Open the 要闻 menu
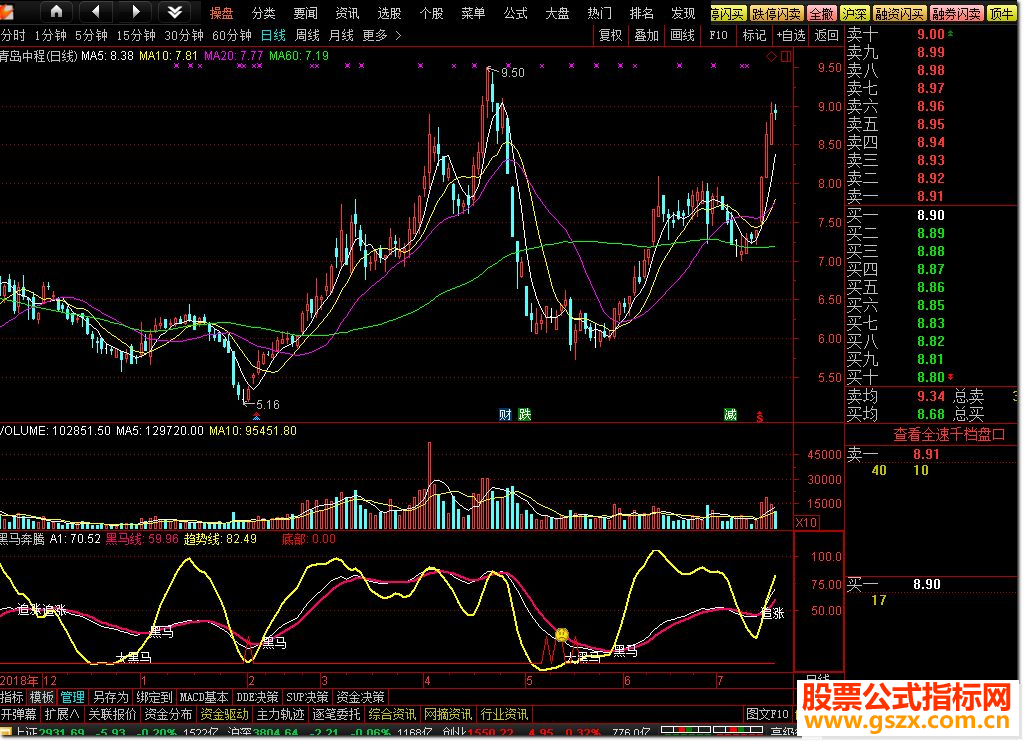This screenshot has height=741, width=1024. (x=305, y=13)
